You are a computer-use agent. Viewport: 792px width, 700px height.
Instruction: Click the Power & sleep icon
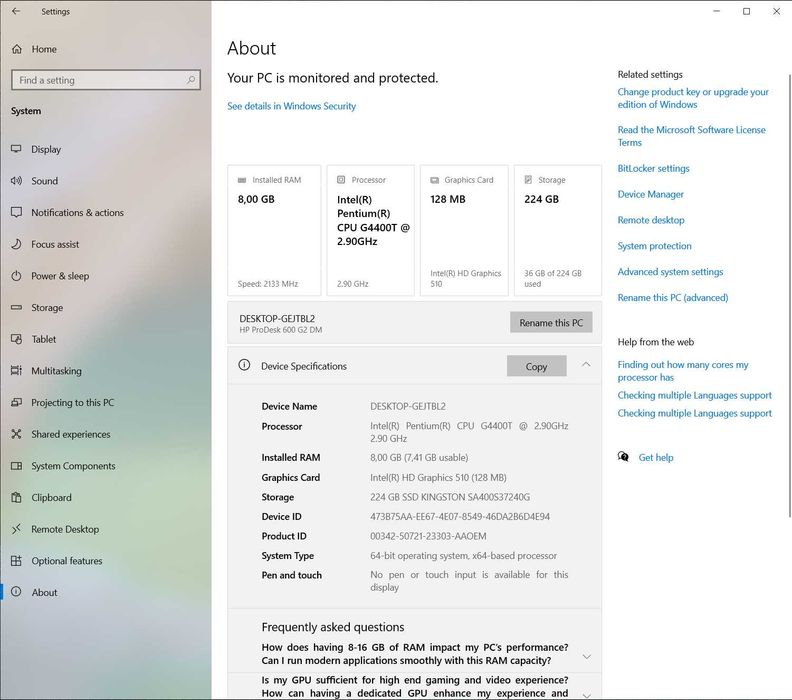(16, 276)
